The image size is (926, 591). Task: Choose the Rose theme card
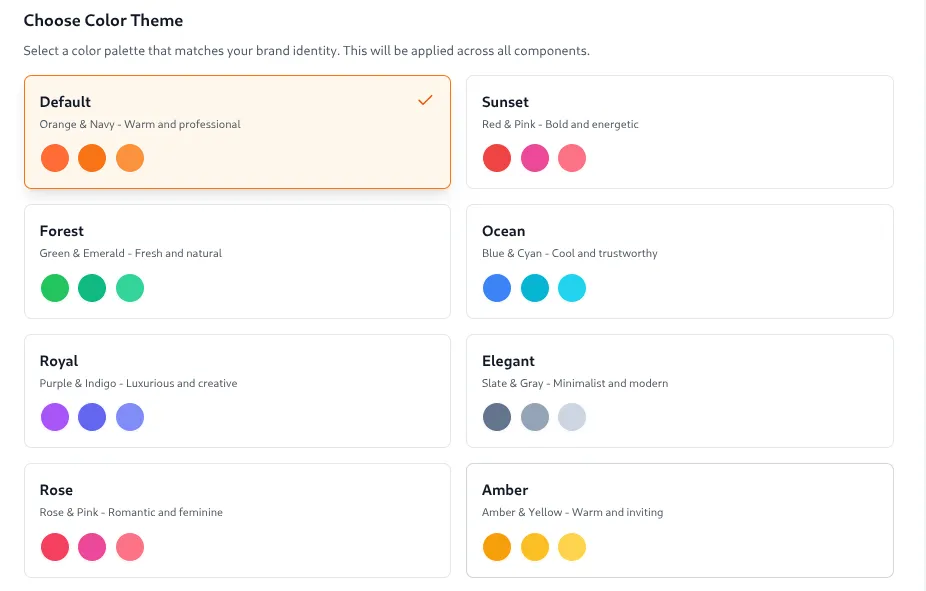click(237, 520)
